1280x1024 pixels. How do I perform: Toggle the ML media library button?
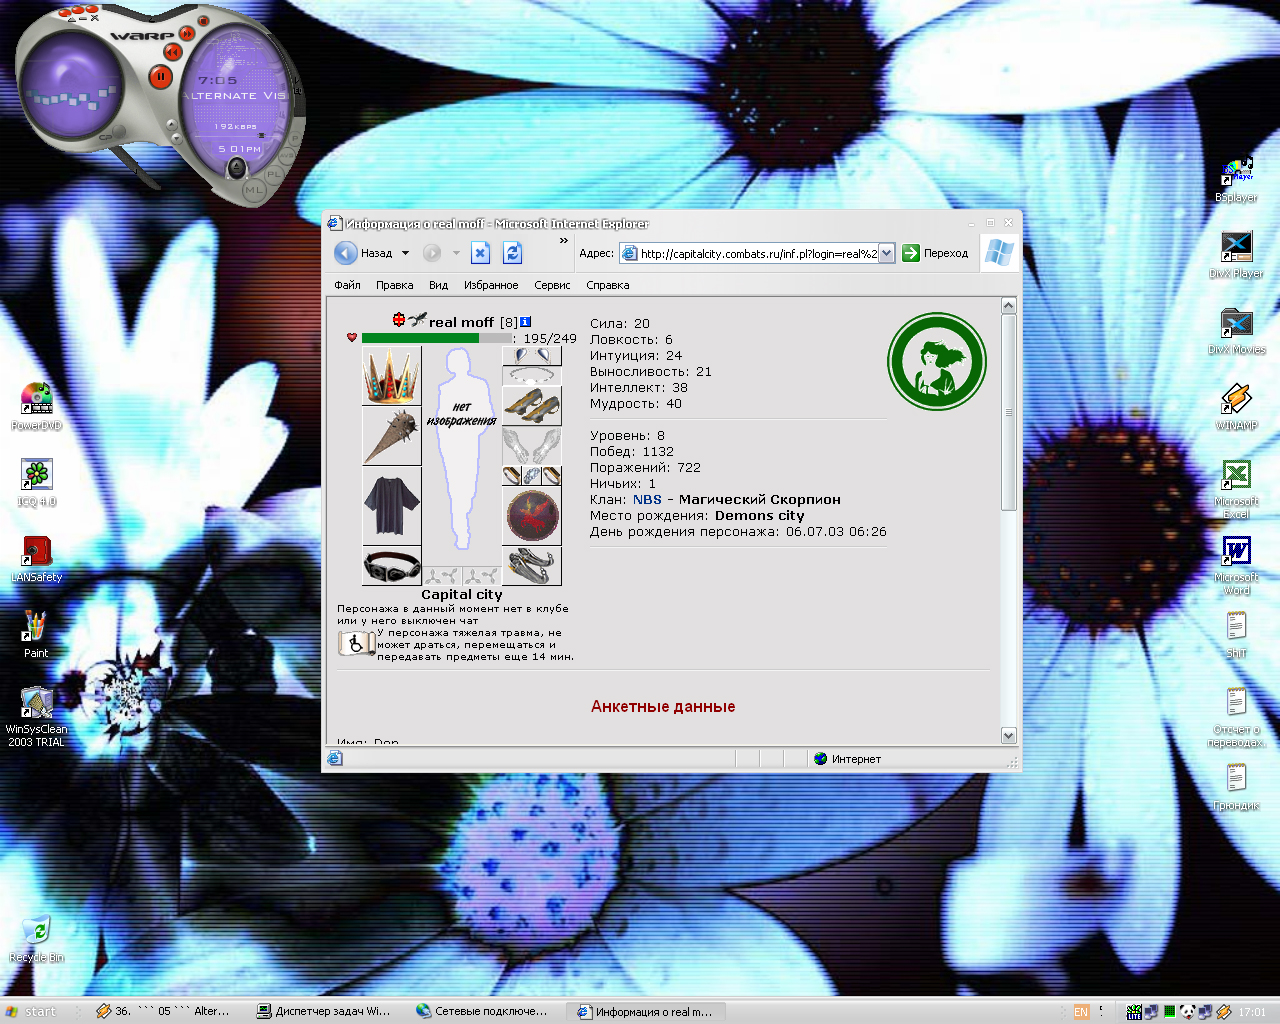click(x=254, y=190)
